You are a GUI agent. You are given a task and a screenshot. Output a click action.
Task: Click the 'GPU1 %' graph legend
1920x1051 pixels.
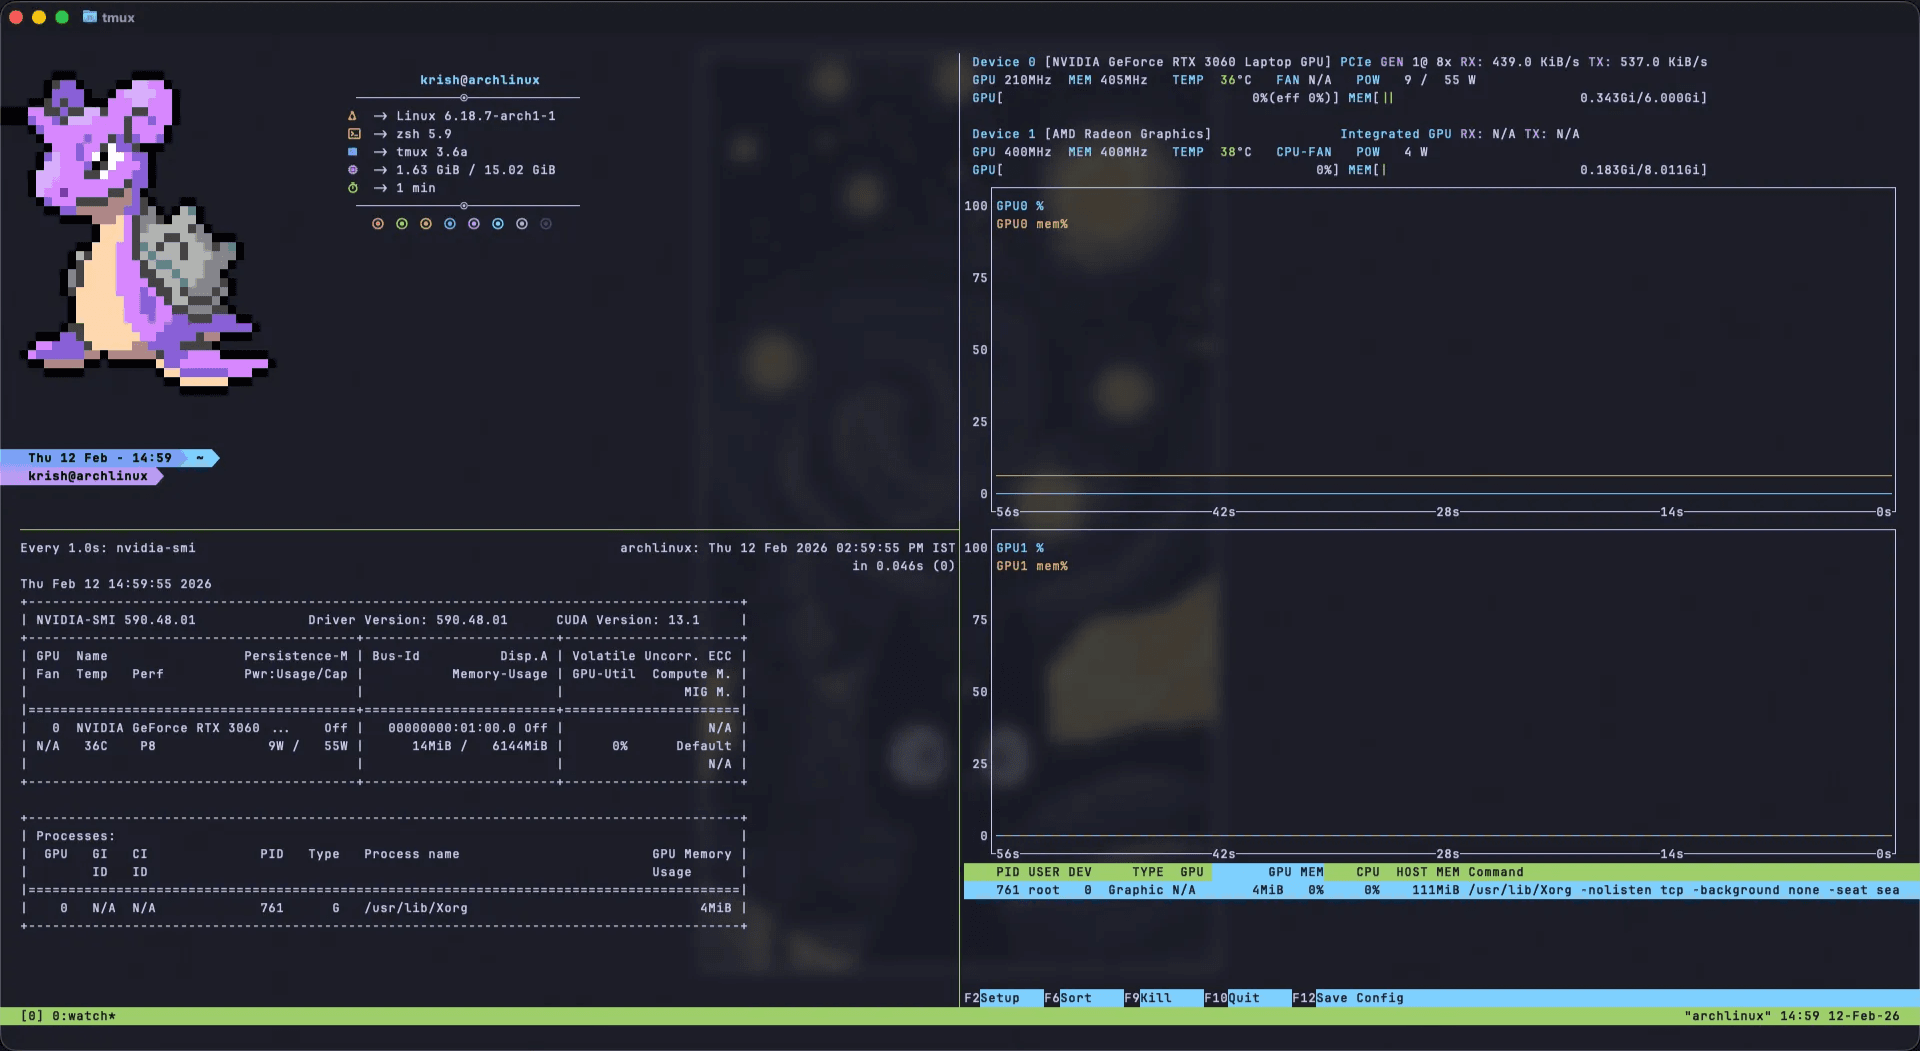point(1020,548)
